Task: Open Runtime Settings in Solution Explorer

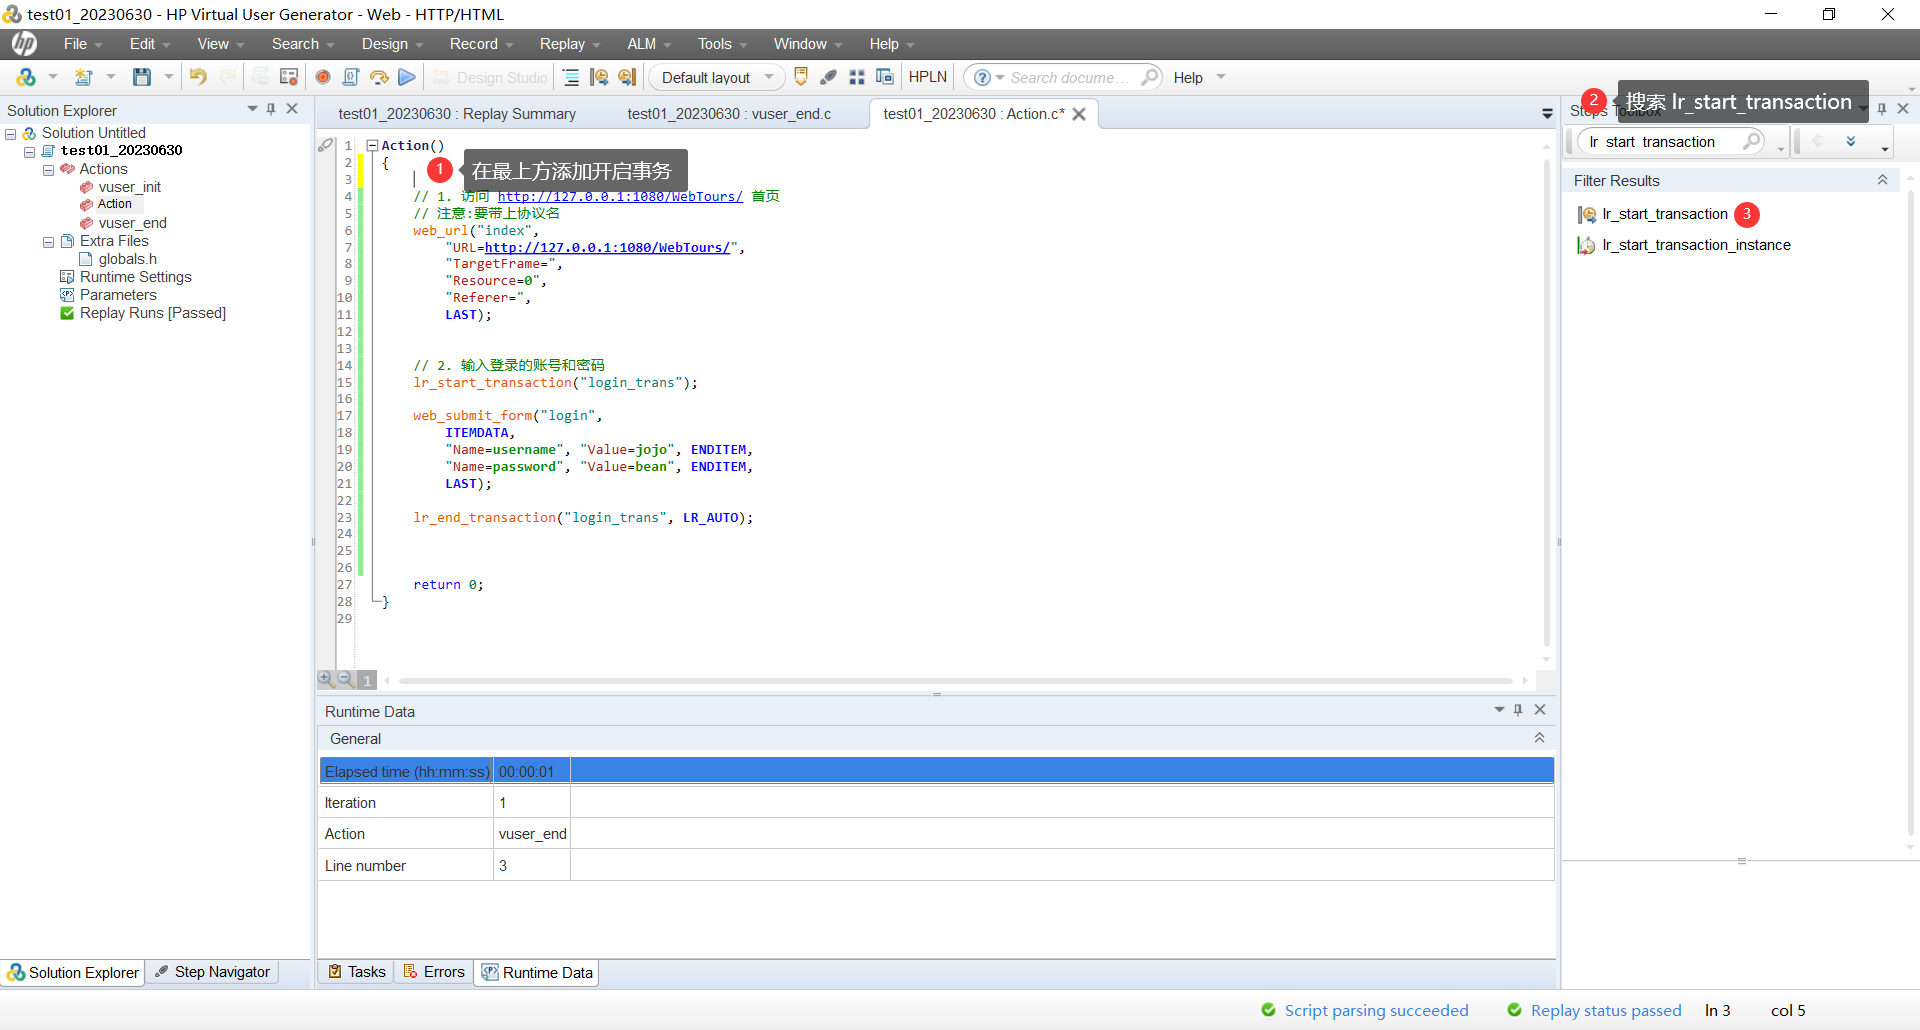Action: click(135, 277)
